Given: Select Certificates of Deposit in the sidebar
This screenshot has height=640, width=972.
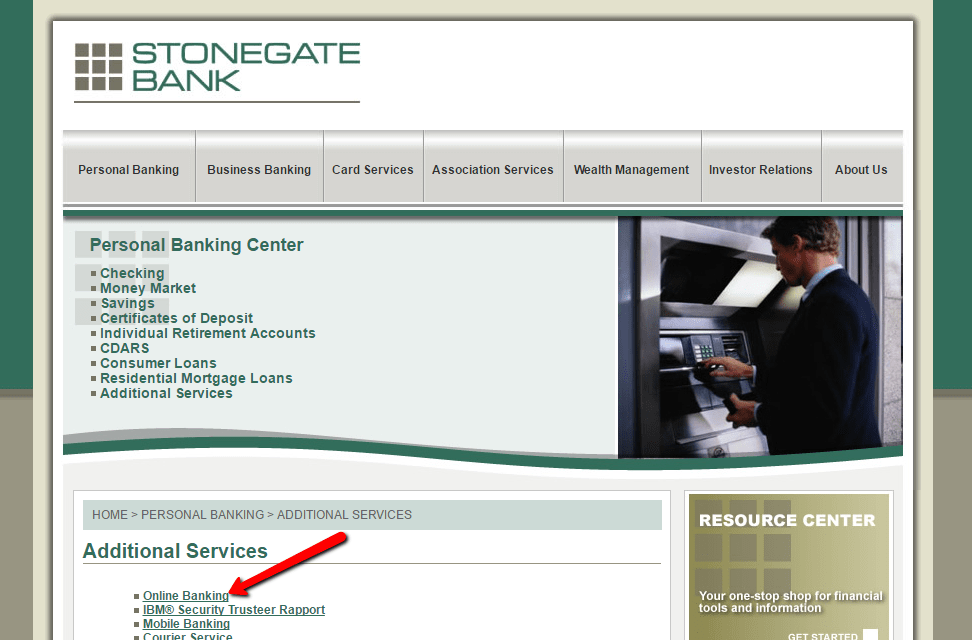Looking at the screenshot, I should coord(177,317).
